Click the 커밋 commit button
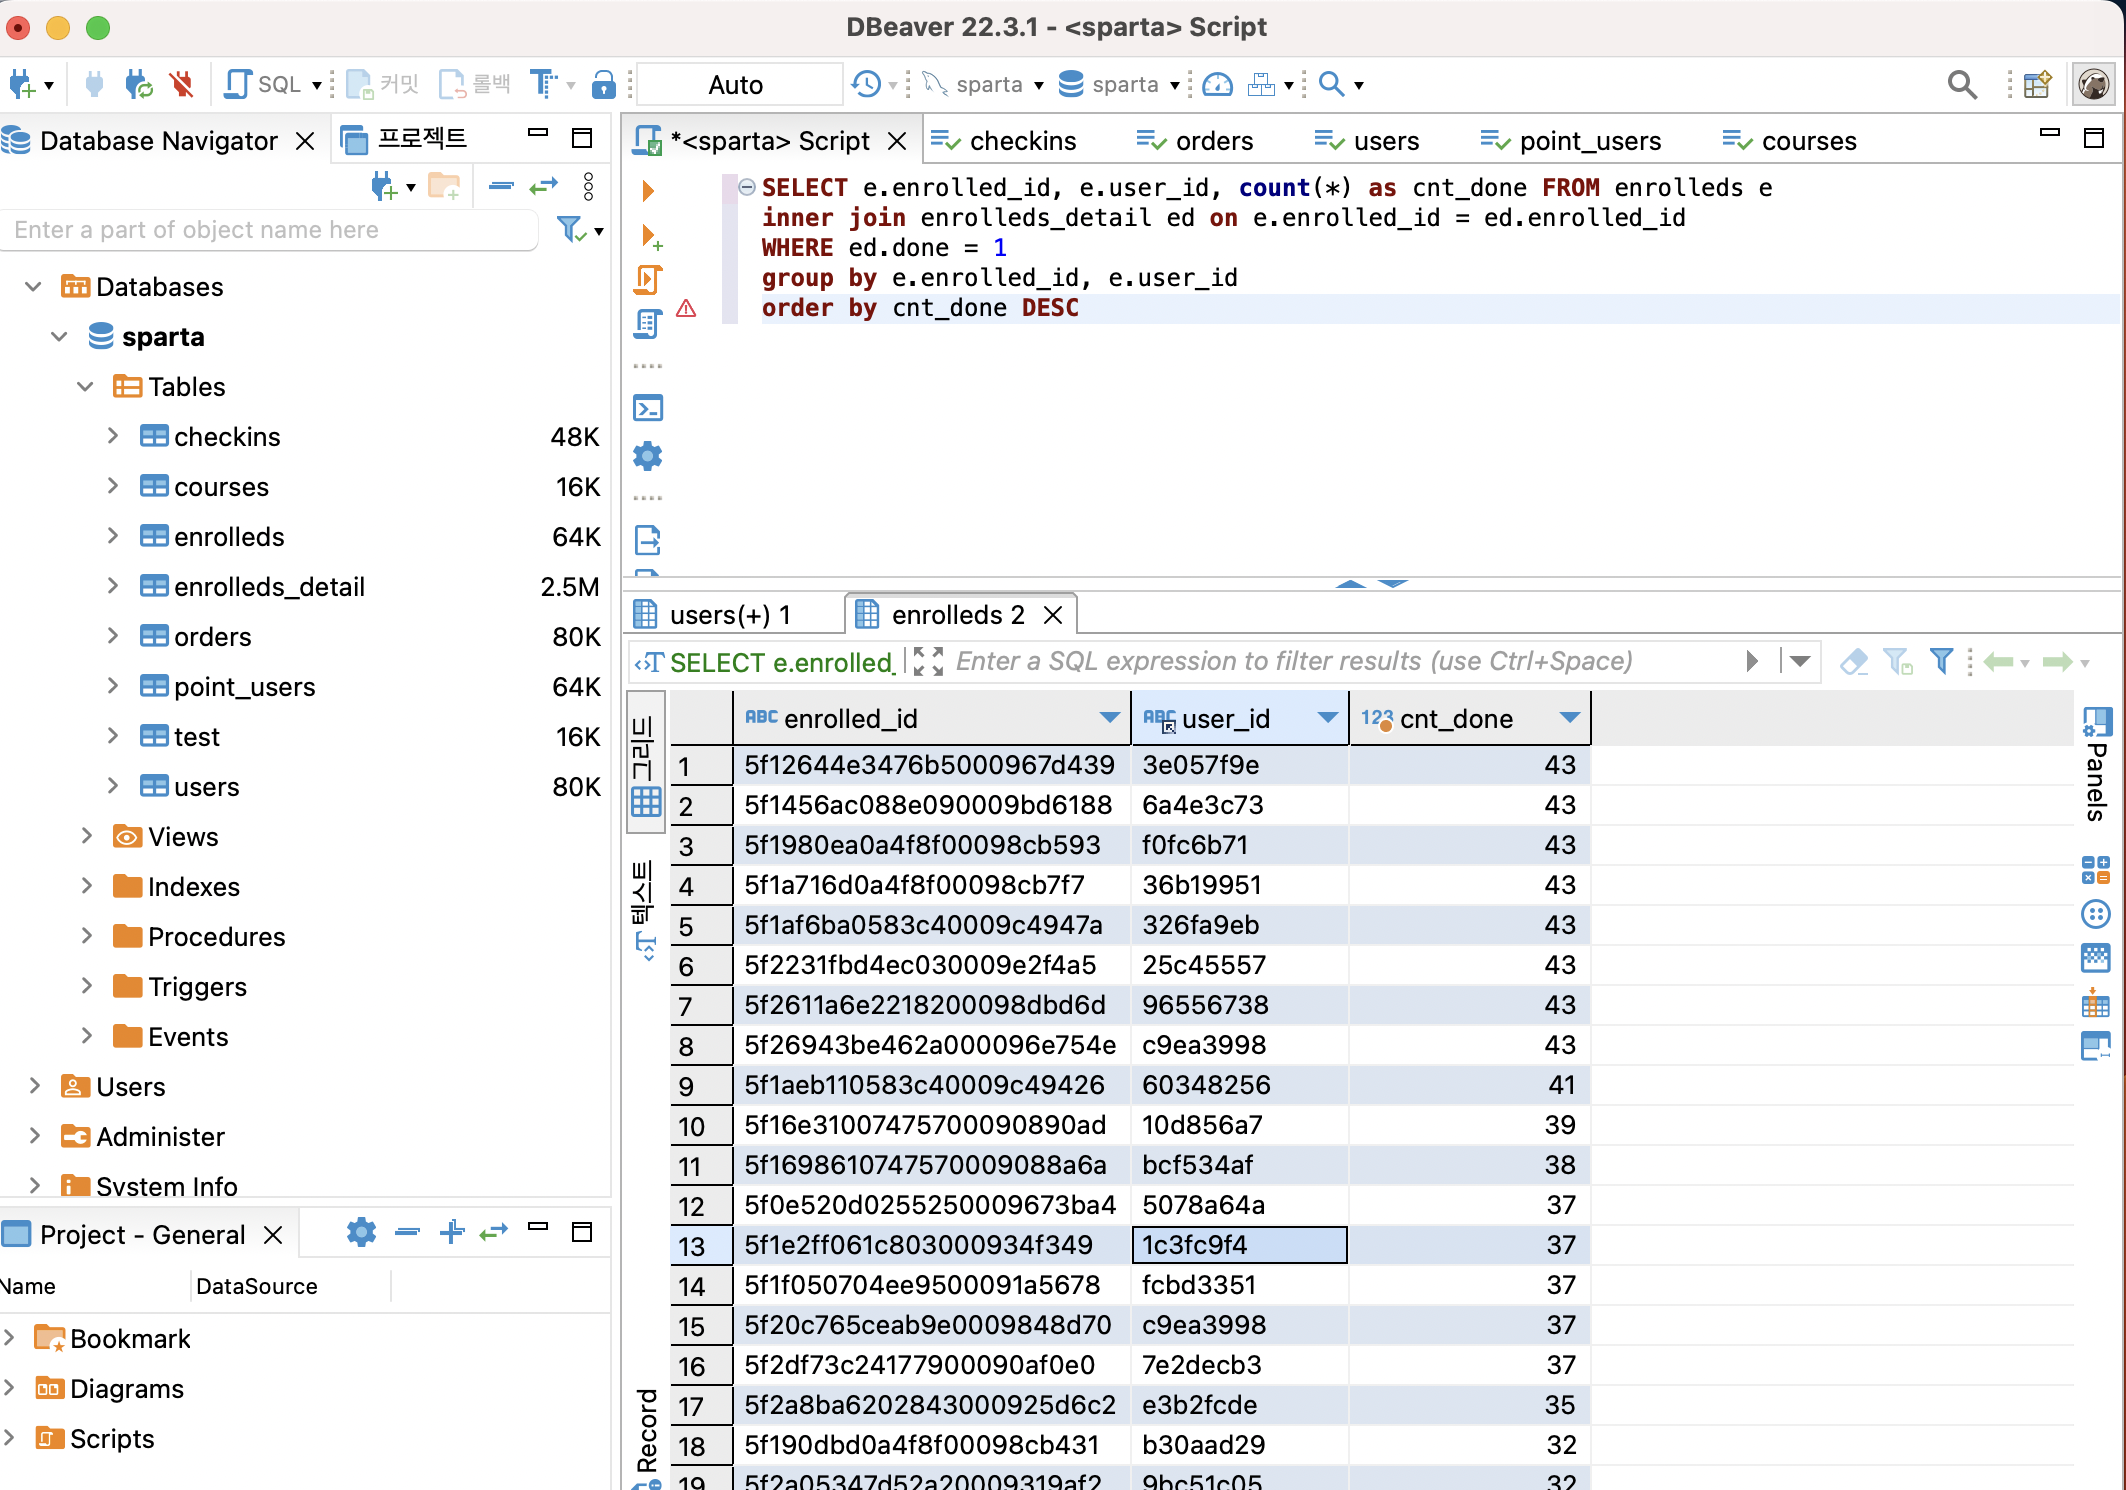 tap(383, 85)
